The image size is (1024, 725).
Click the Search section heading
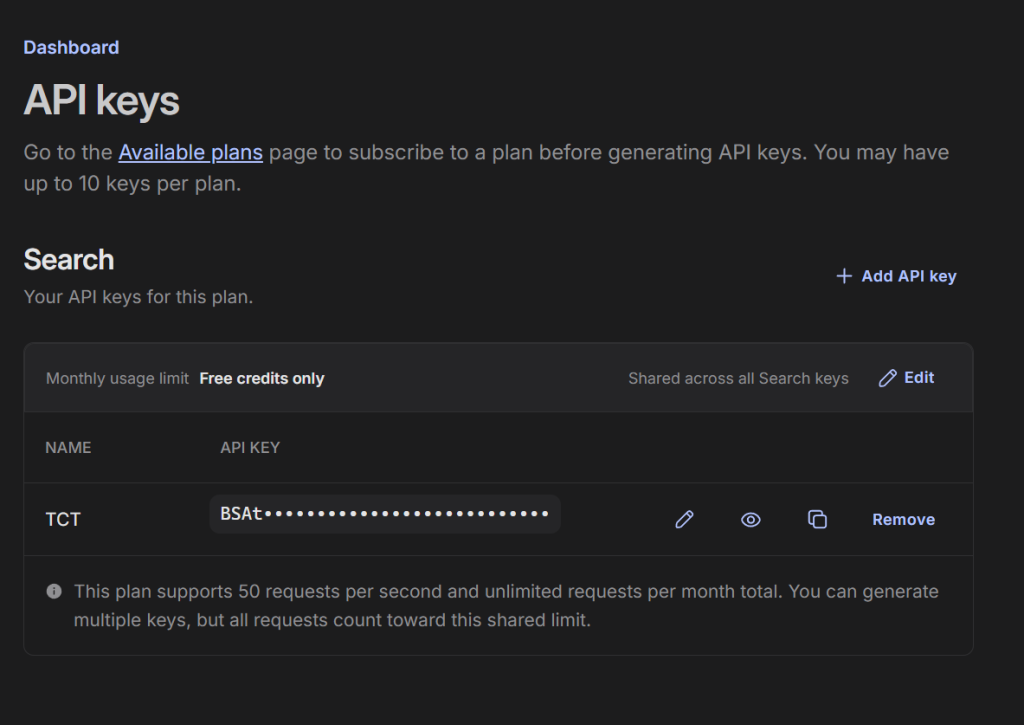click(x=69, y=259)
